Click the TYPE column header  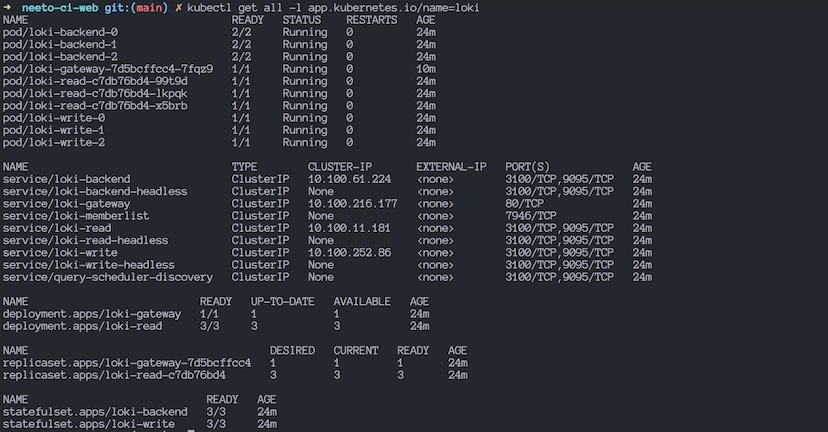coord(244,167)
